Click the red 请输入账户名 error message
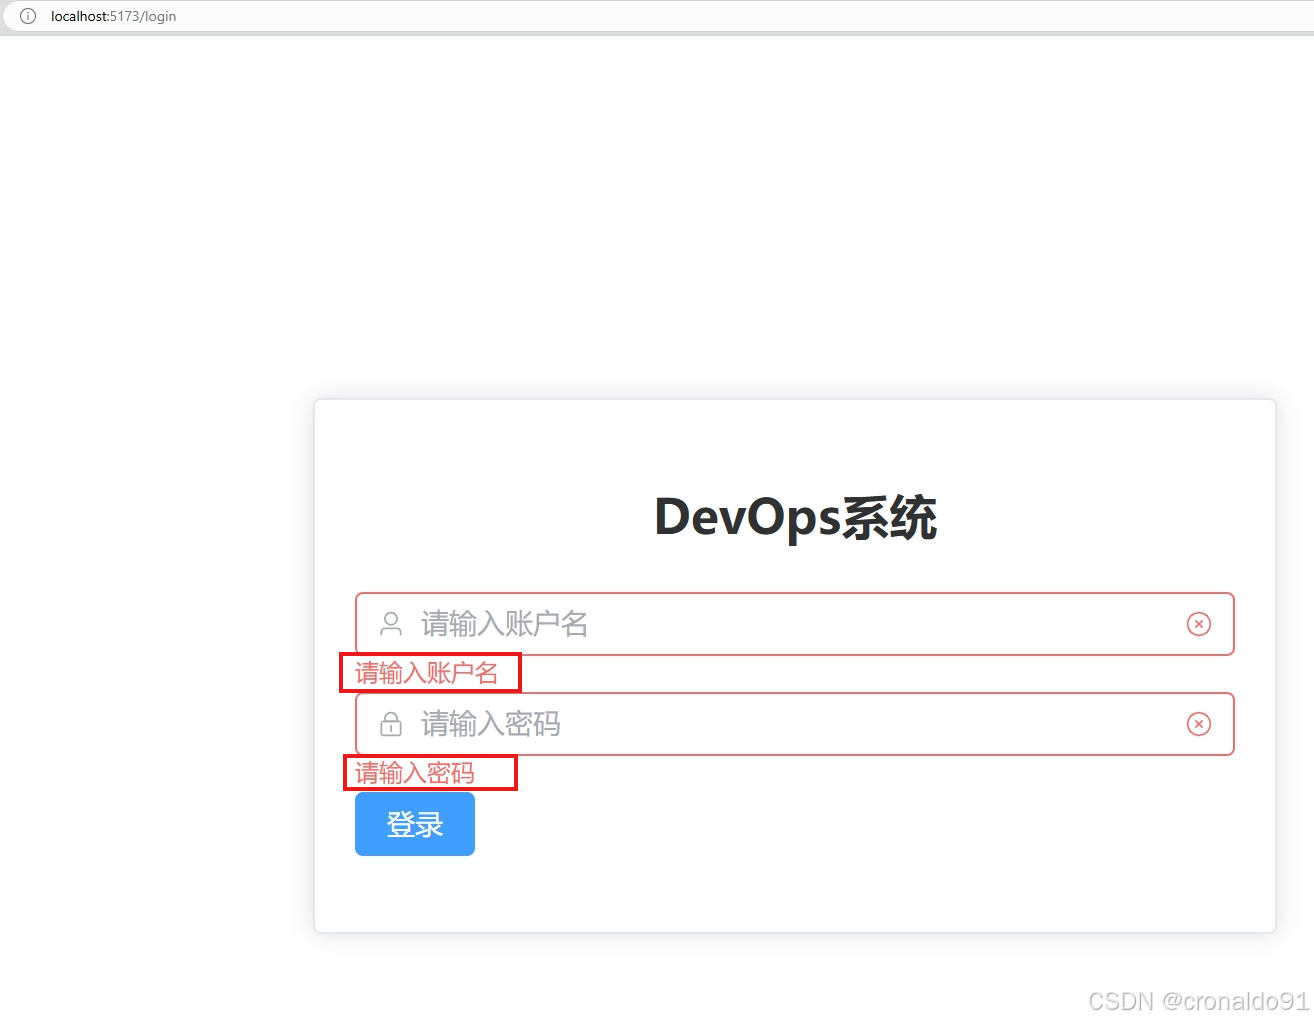The image size is (1314, 1023). (x=427, y=673)
